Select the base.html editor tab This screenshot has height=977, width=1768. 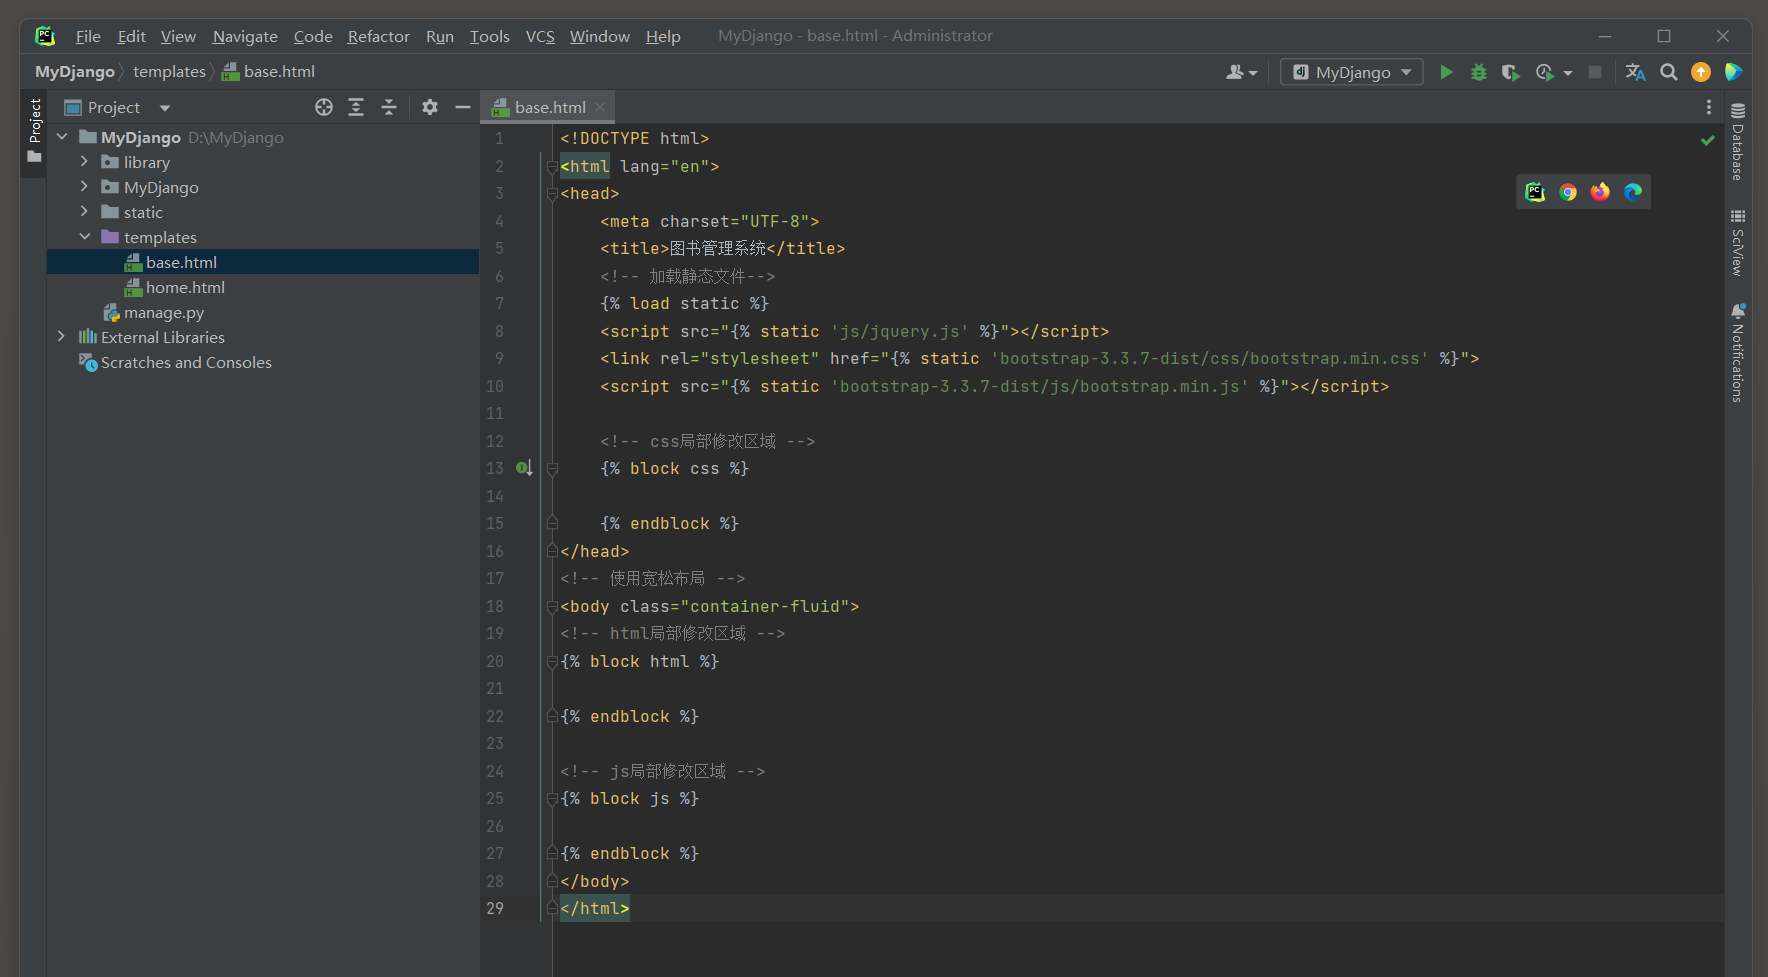(x=548, y=107)
